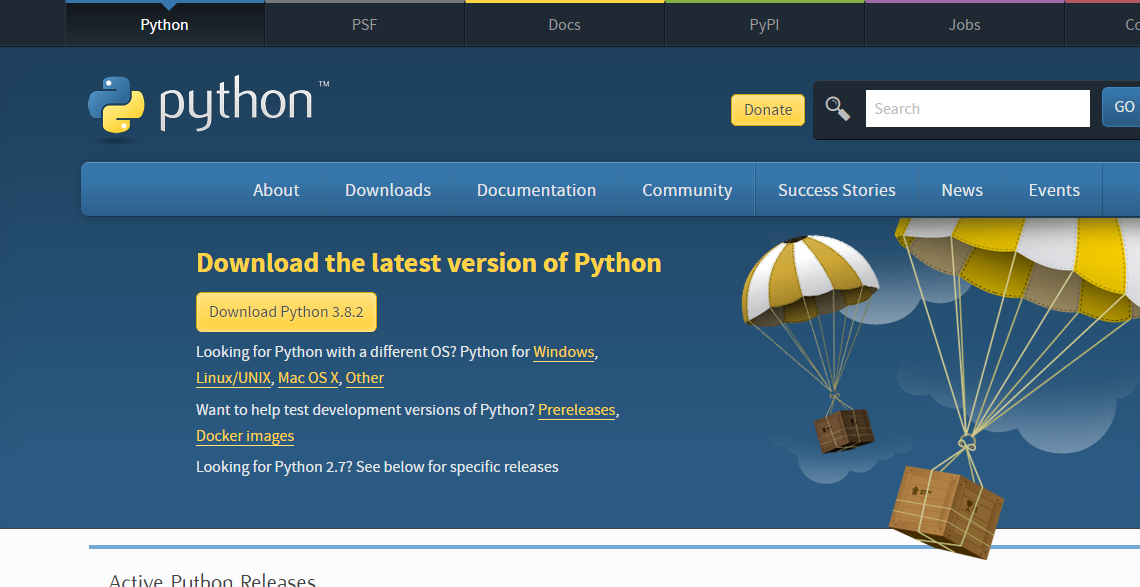Open the About menu
The width and height of the screenshot is (1140, 587).
point(276,190)
